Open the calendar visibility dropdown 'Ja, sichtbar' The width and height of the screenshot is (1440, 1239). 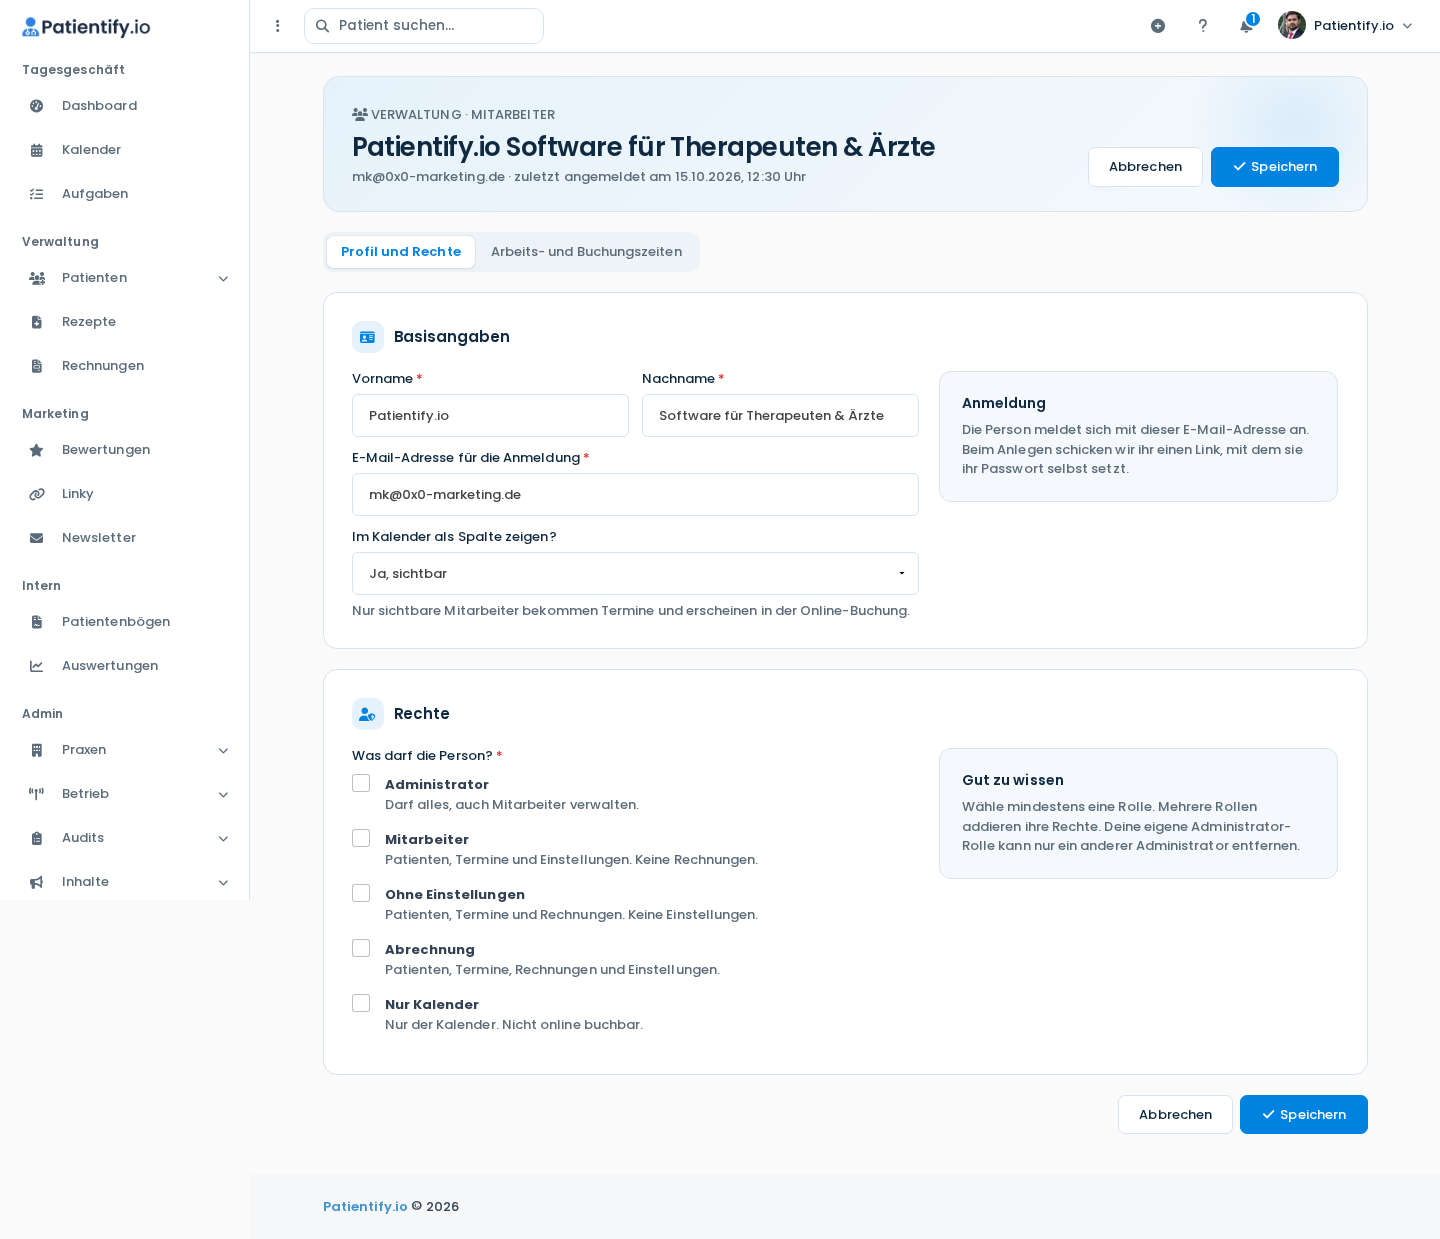pyautogui.click(x=635, y=574)
